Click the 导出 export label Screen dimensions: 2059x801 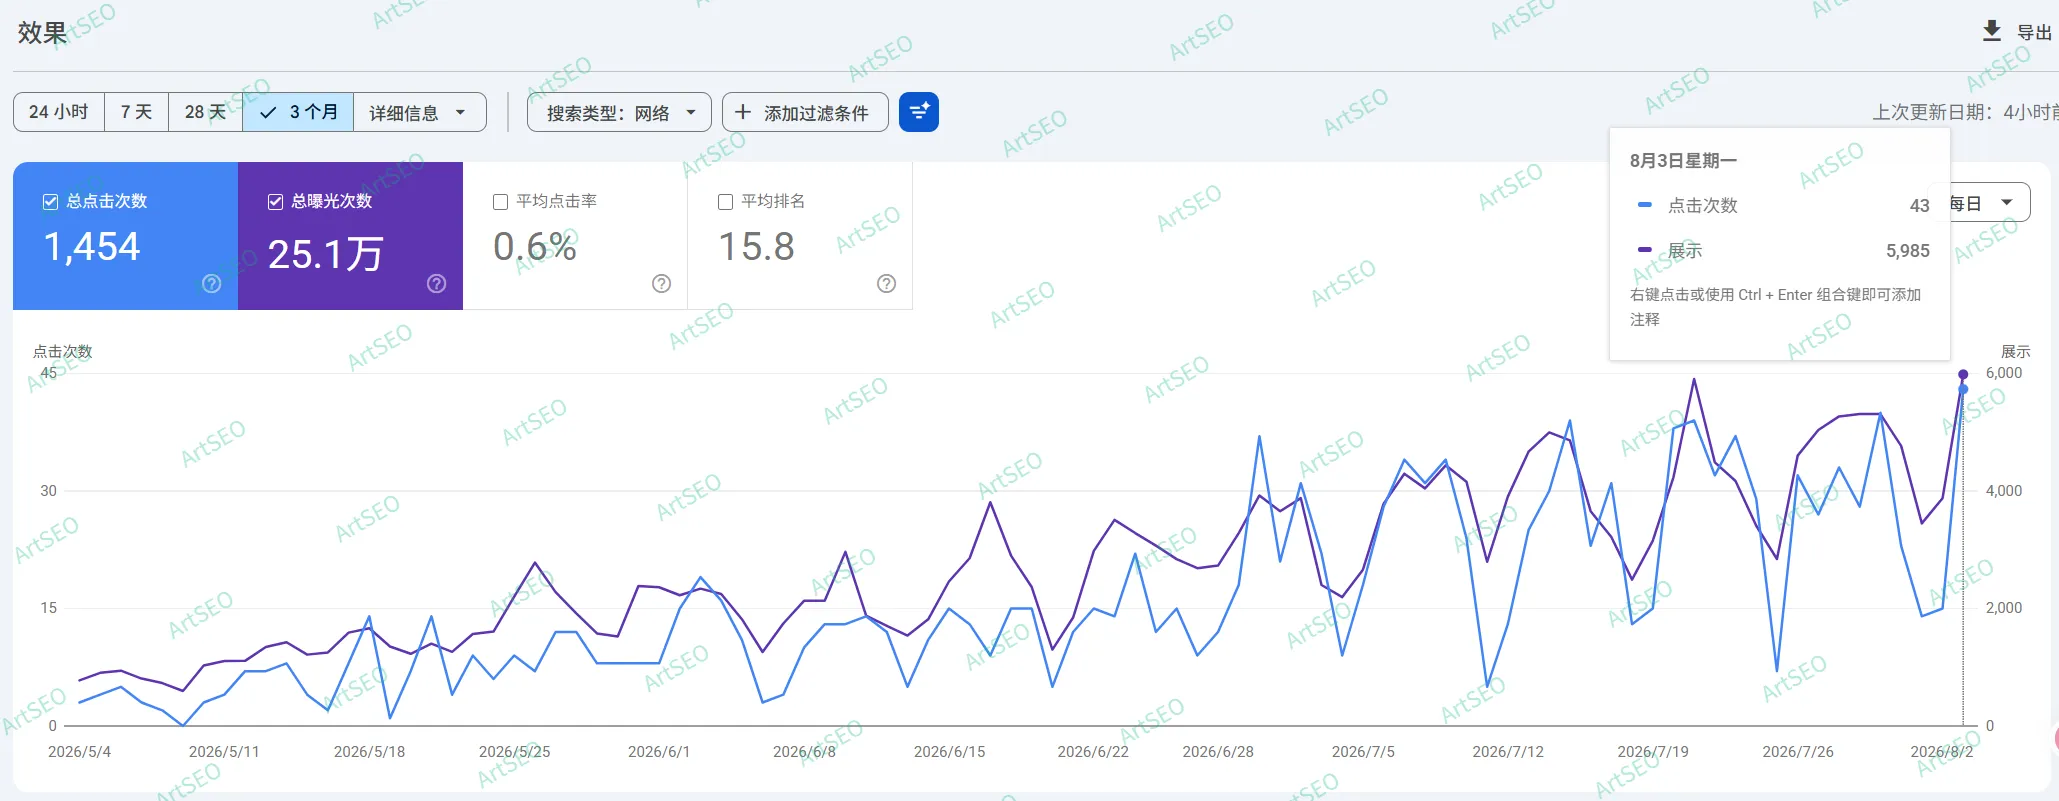2034,32
